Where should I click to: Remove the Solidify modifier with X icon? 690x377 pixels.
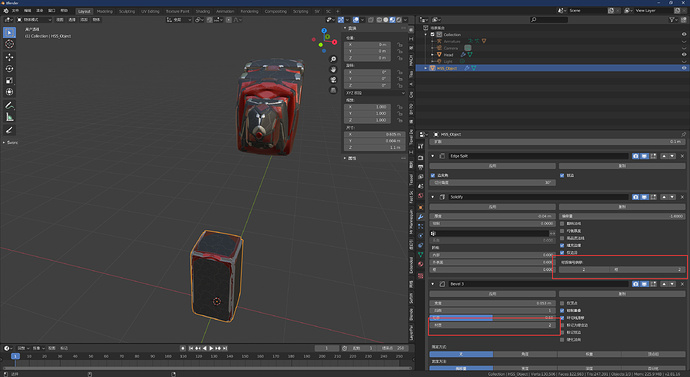[683, 197]
